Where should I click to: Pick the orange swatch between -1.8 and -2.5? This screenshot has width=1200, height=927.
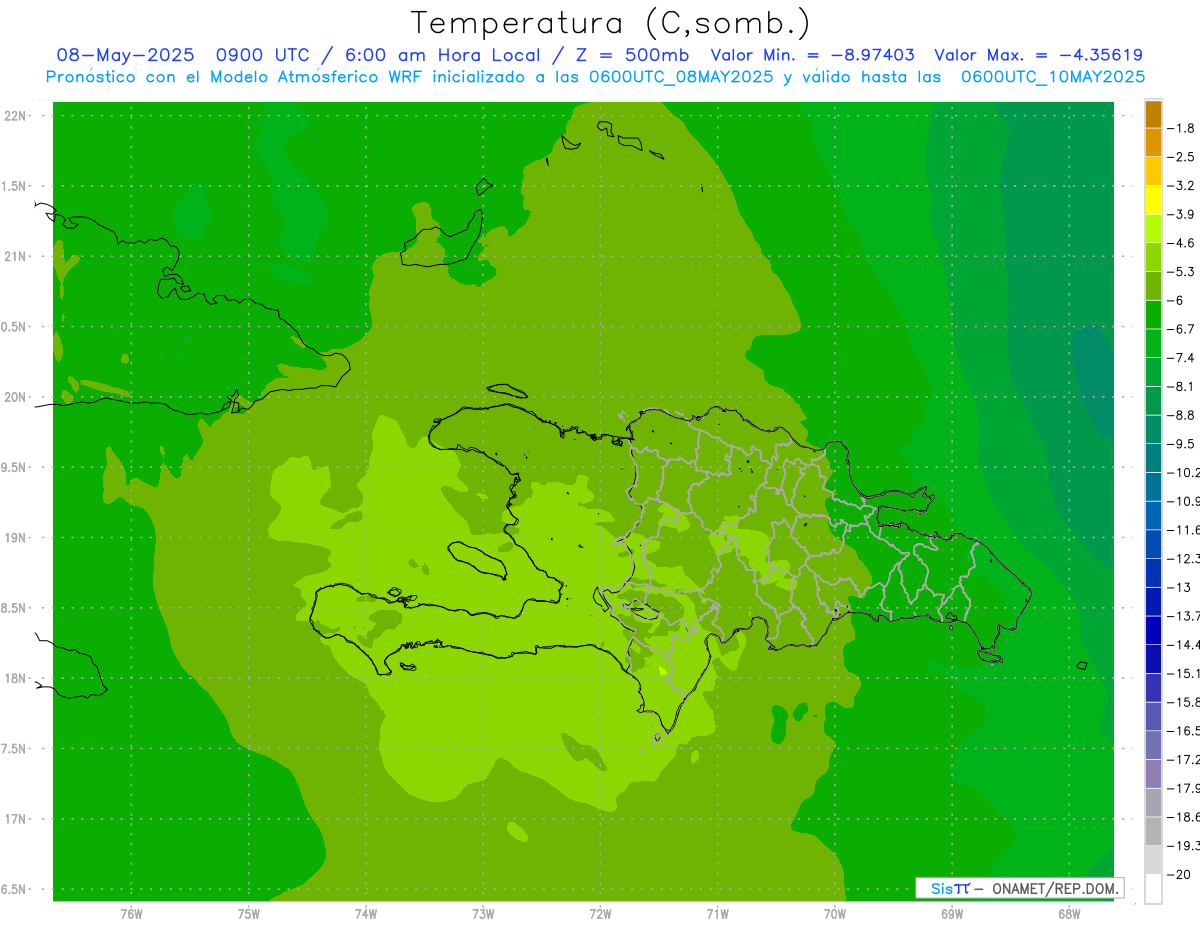click(1153, 143)
